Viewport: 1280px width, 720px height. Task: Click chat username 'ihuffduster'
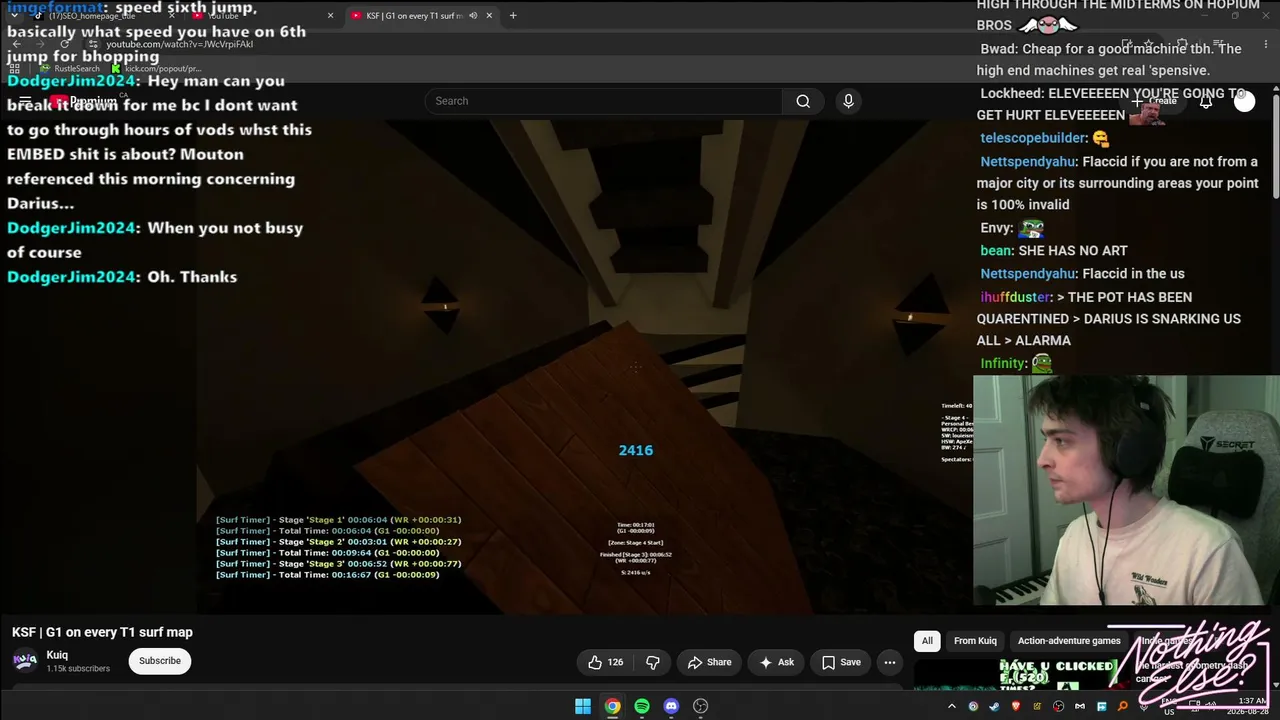1016,297
